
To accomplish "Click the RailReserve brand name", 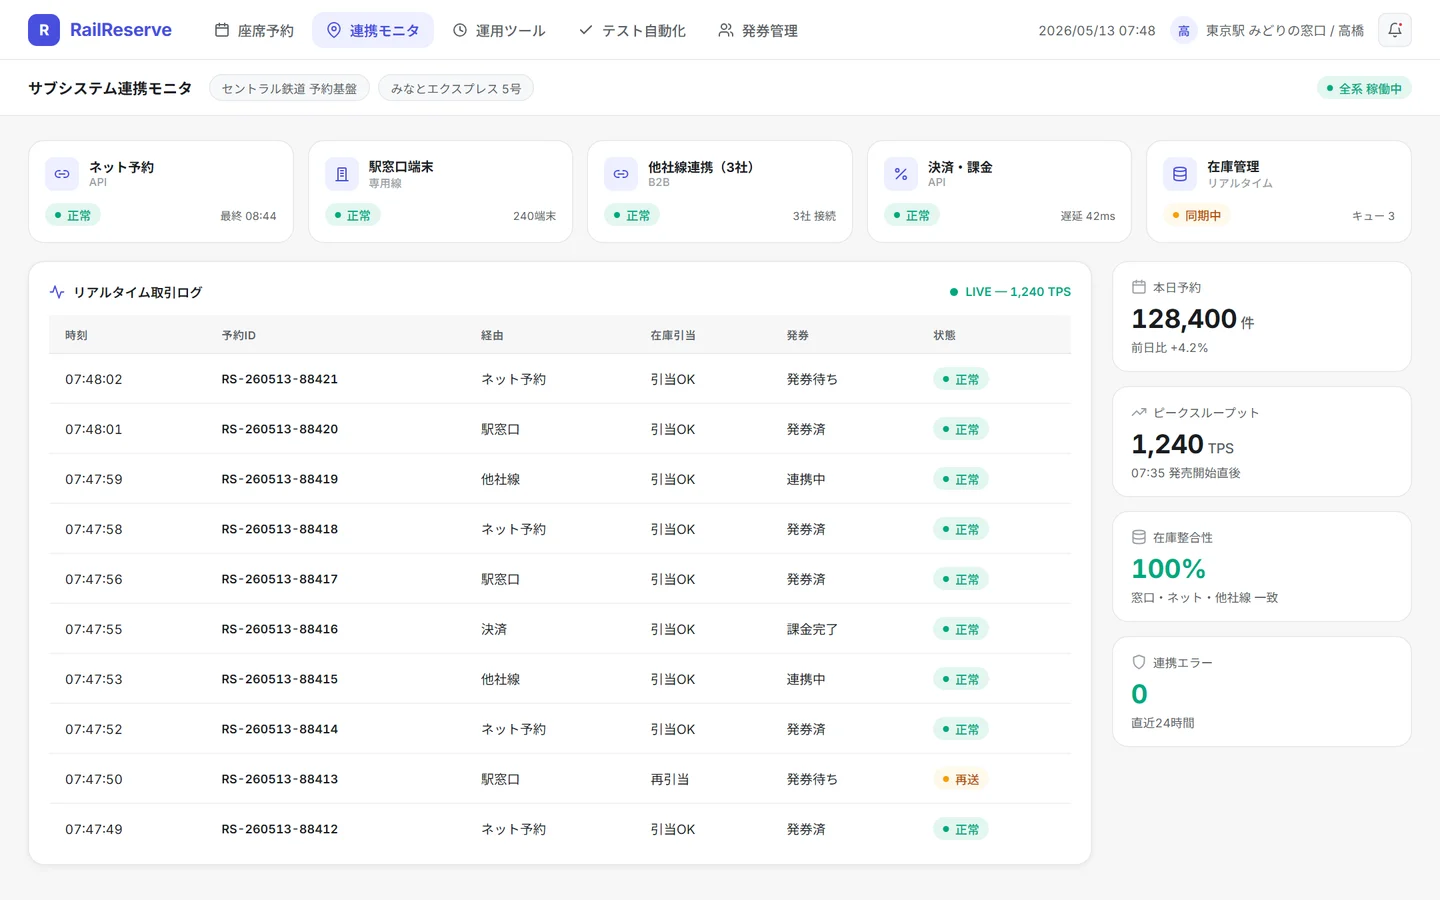I will (121, 30).
